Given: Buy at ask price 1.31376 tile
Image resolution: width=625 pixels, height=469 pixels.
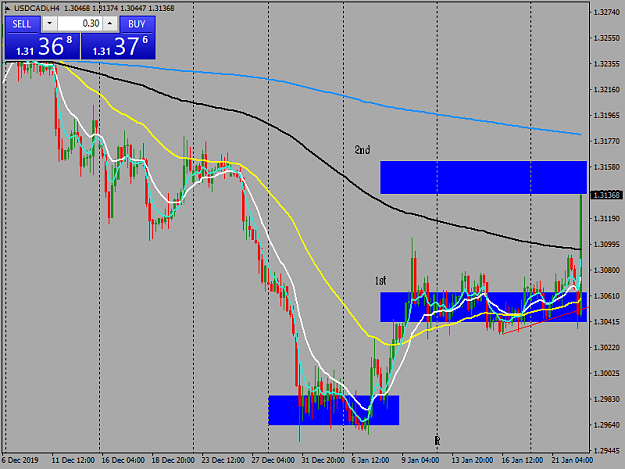Looking at the screenshot, I should (x=118, y=46).
